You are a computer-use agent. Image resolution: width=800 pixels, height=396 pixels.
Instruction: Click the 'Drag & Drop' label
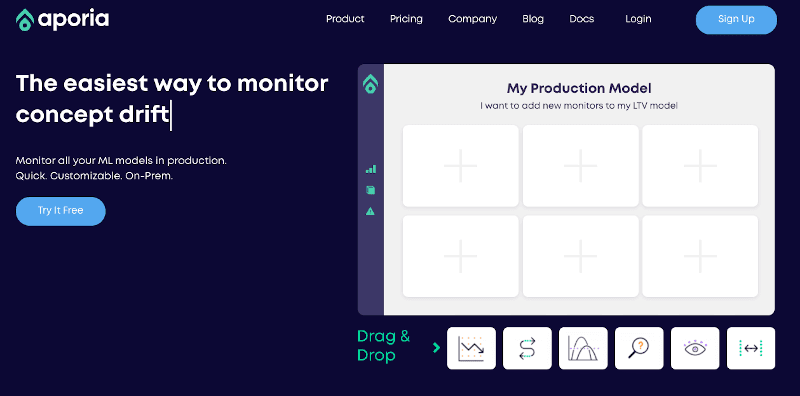[x=383, y=346]
